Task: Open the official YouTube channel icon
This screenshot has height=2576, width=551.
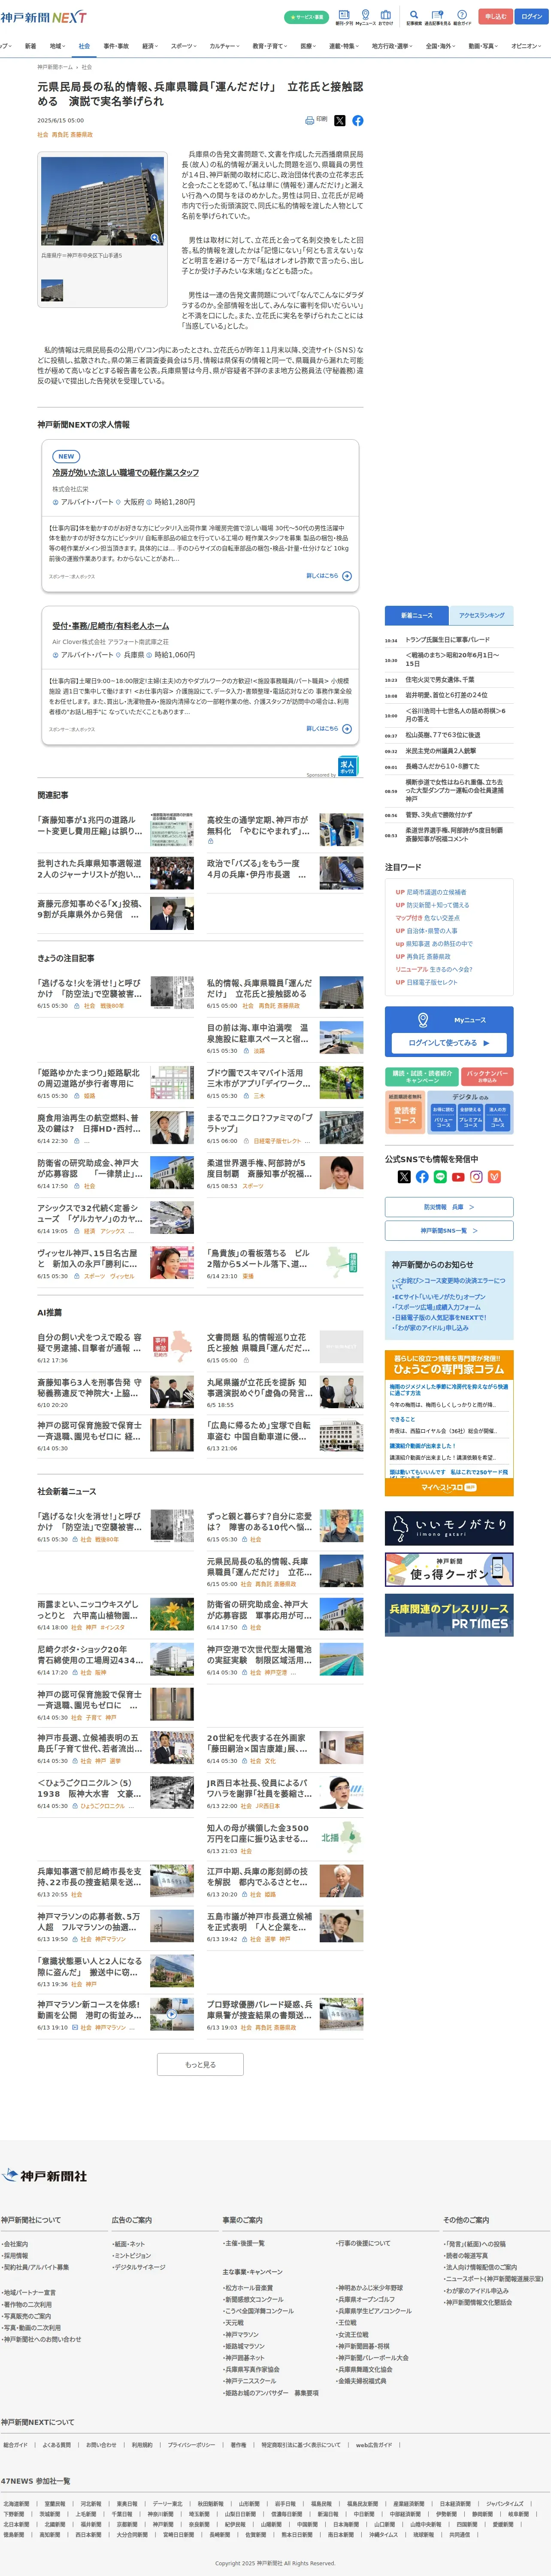Action: coord(458,1176)
